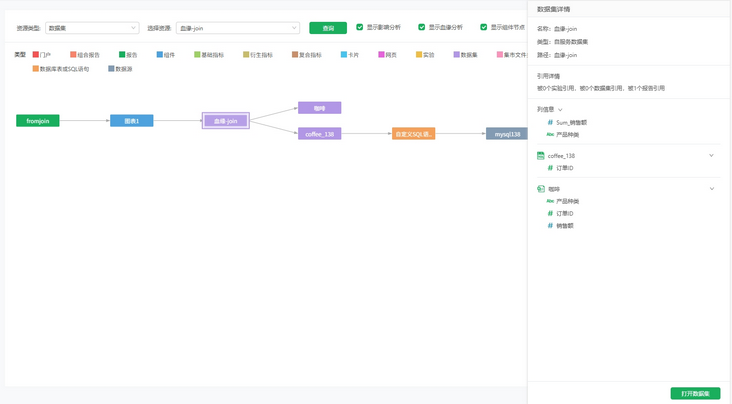Click the Abc text icon beside 产品种类 under 列信息
Image resolution: width=732 pixels, height=404 pixels.
click(550, 134)
